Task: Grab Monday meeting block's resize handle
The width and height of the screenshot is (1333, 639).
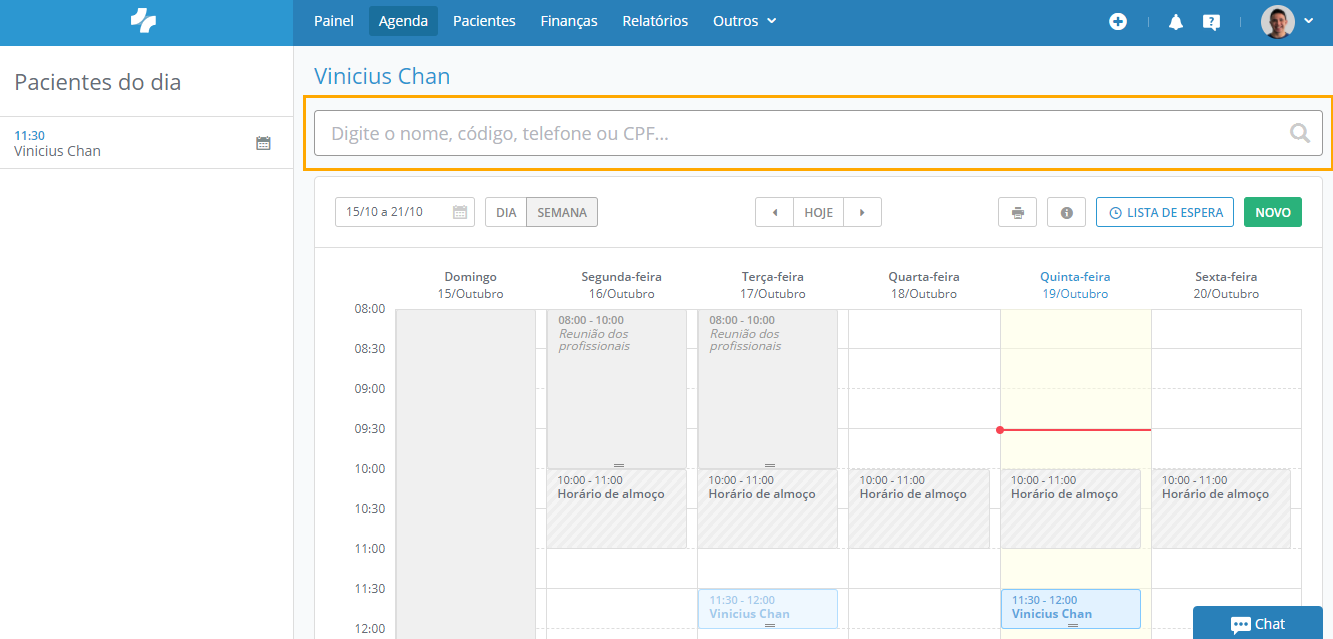Action: [619, 465]
